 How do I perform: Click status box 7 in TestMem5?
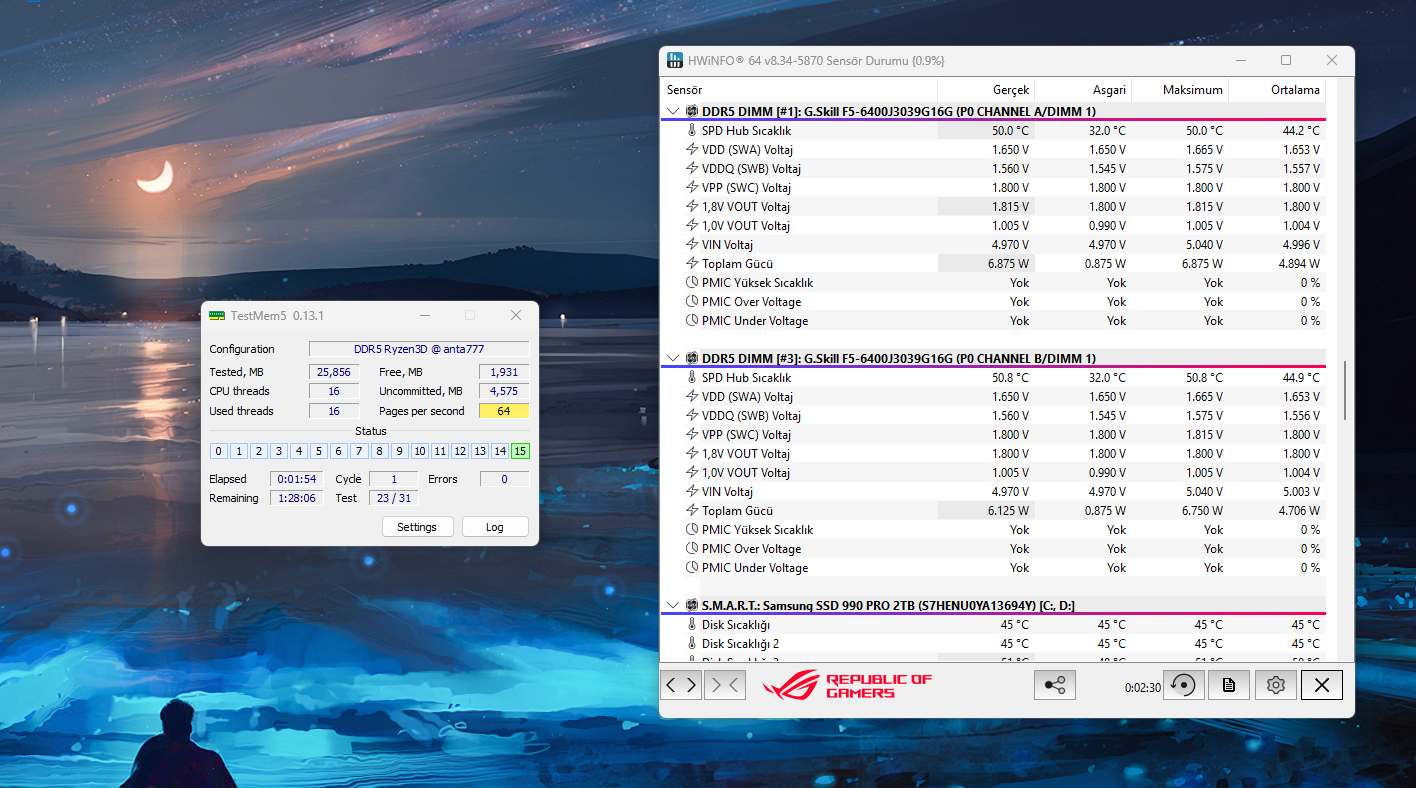[x=359, y=451]
